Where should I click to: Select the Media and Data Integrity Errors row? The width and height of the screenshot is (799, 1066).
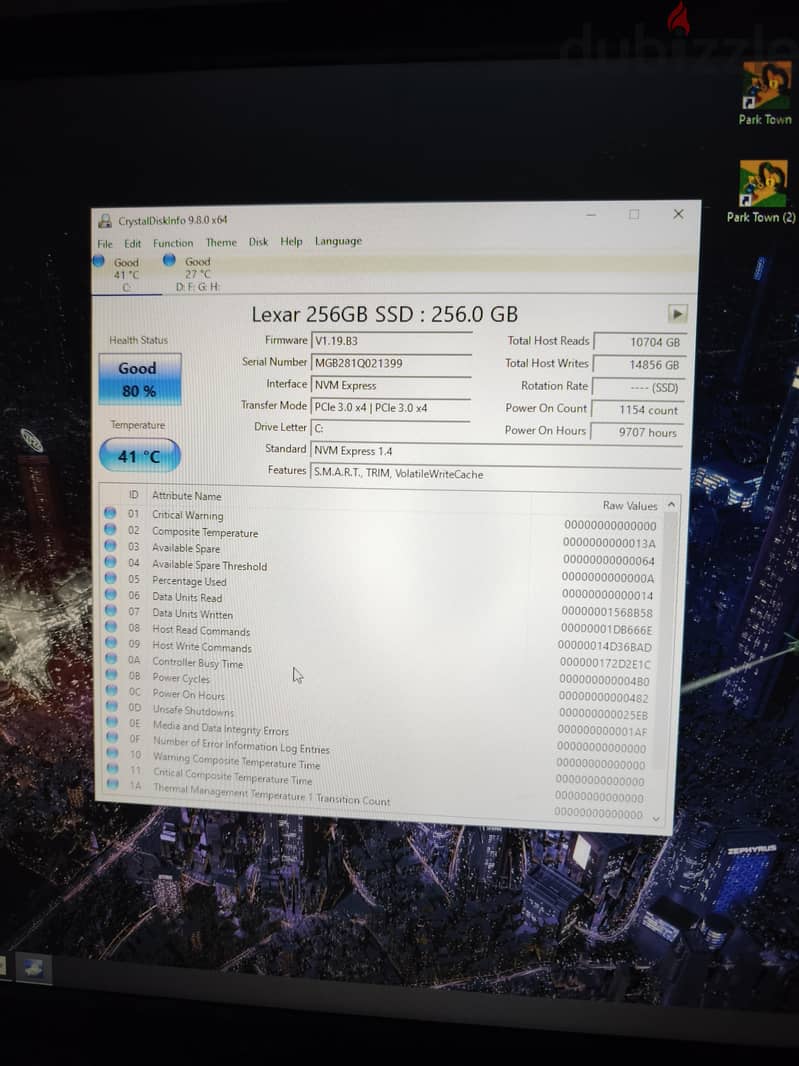click(x=380, y=738)
